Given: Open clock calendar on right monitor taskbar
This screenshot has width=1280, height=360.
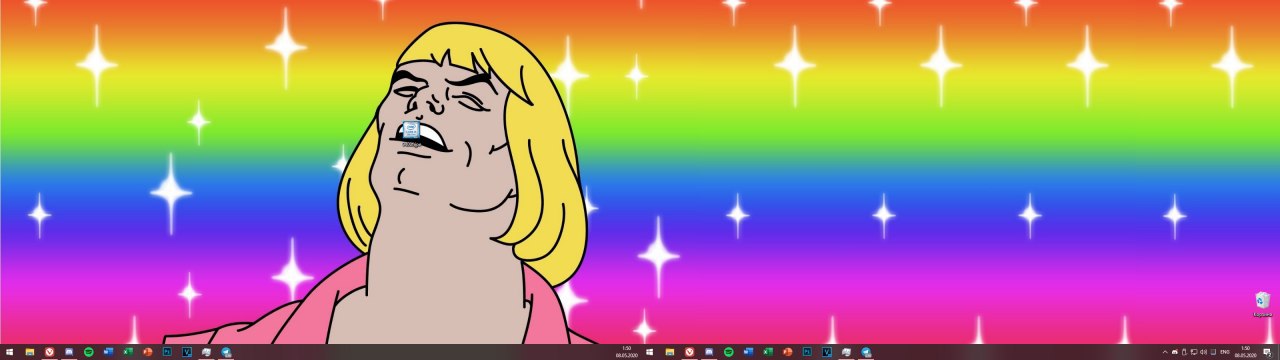Looking at the screenshot, I should pyautogui.click(x=1245, y=352).
